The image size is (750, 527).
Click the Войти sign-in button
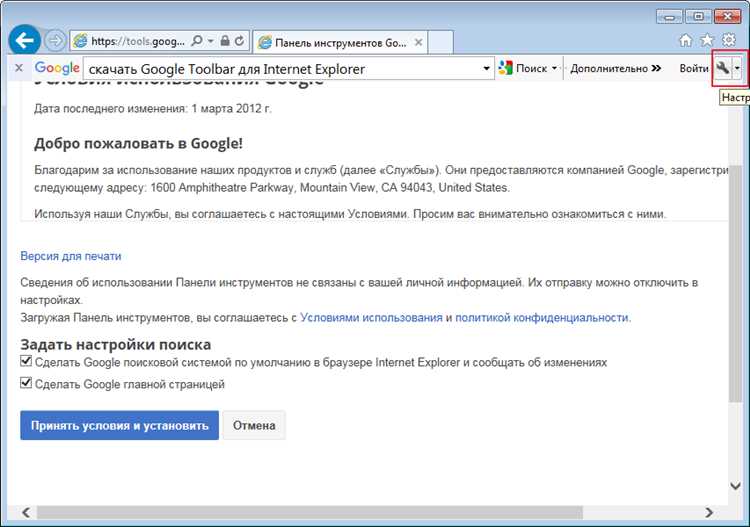click(x=694, y=68)
